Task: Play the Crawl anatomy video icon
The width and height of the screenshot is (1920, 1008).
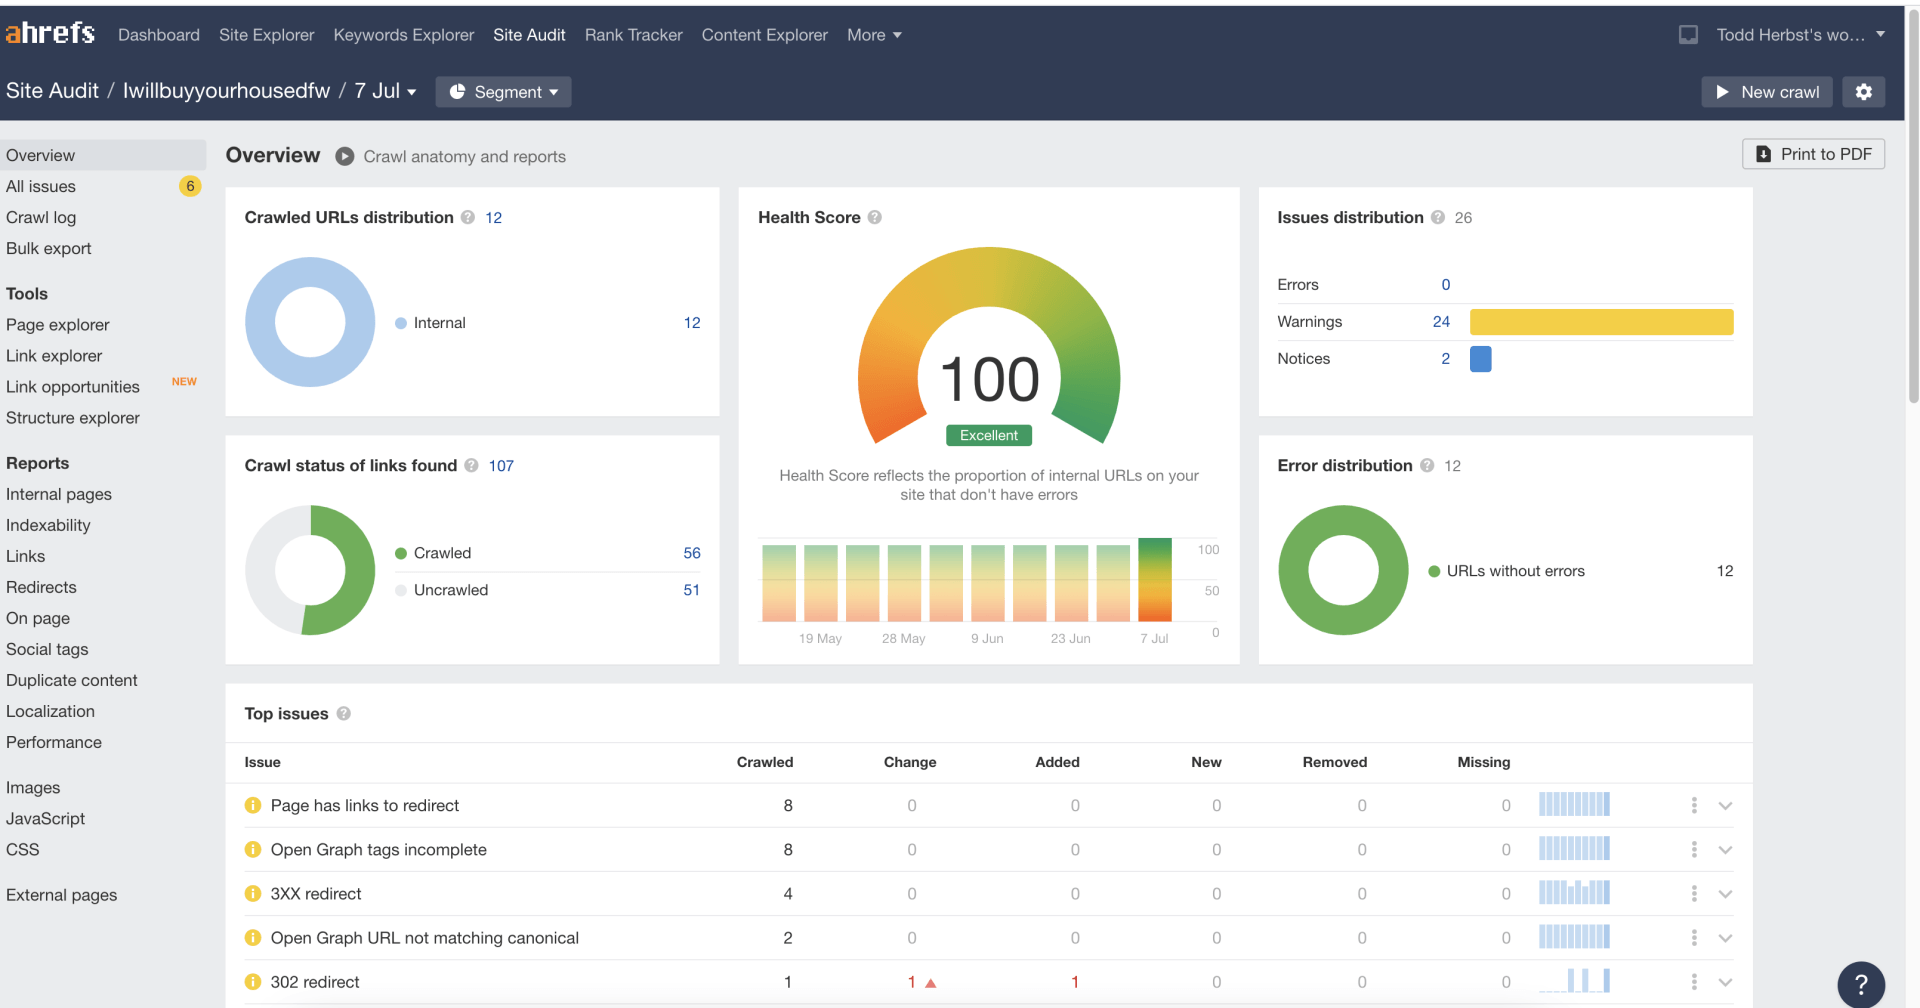Action: [344, 156]
